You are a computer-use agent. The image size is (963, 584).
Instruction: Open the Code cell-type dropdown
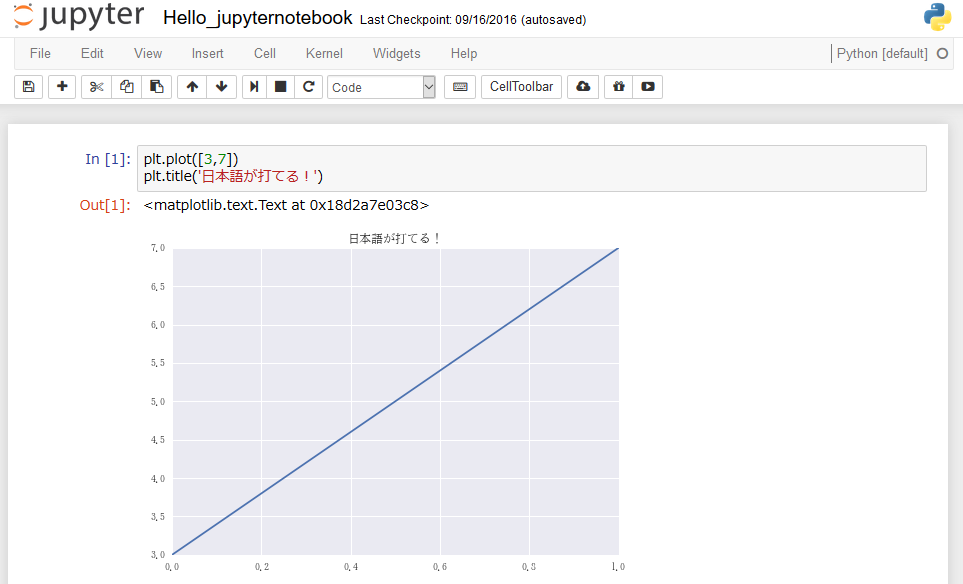click(x=381, y=87)
